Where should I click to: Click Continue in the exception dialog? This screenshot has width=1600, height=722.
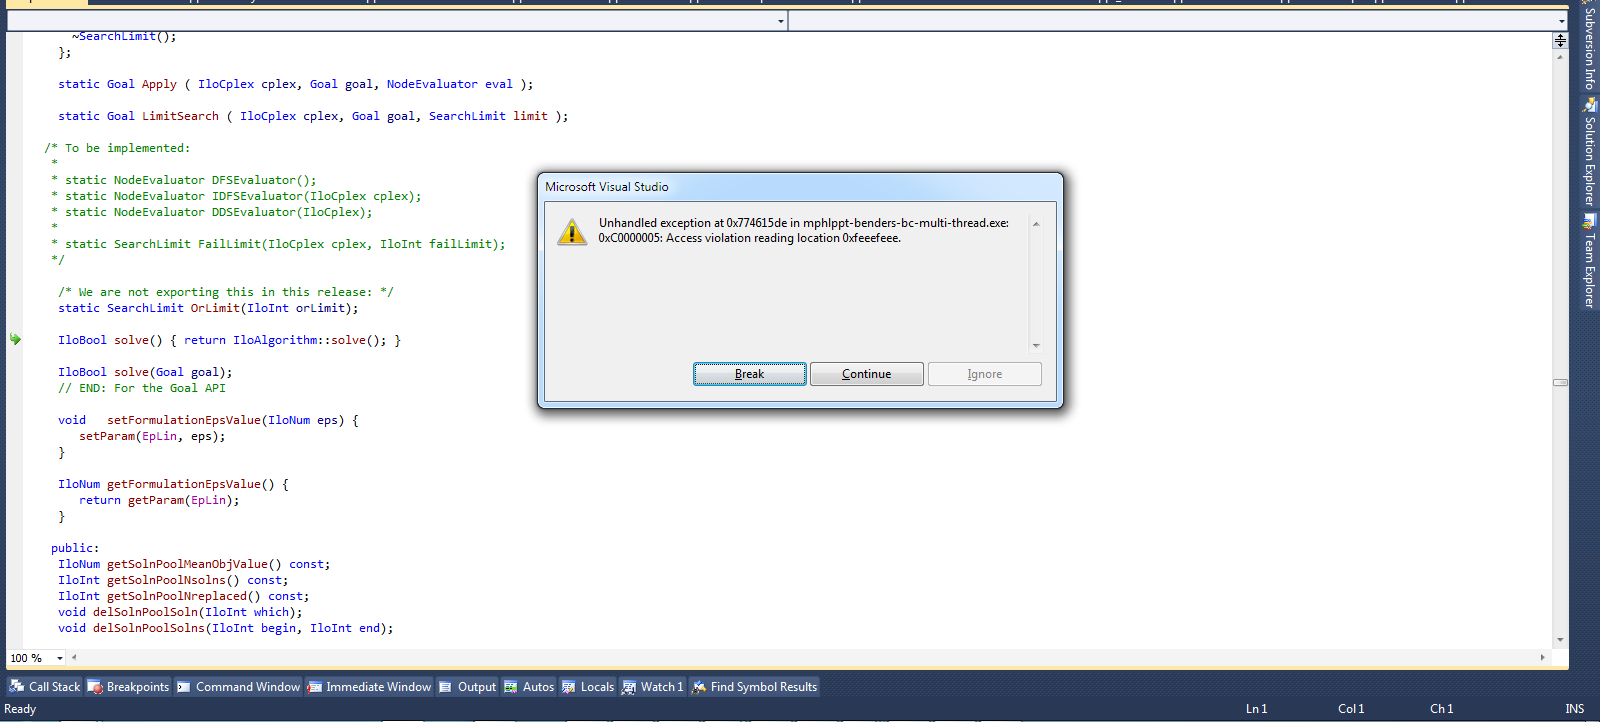(866, 374)
